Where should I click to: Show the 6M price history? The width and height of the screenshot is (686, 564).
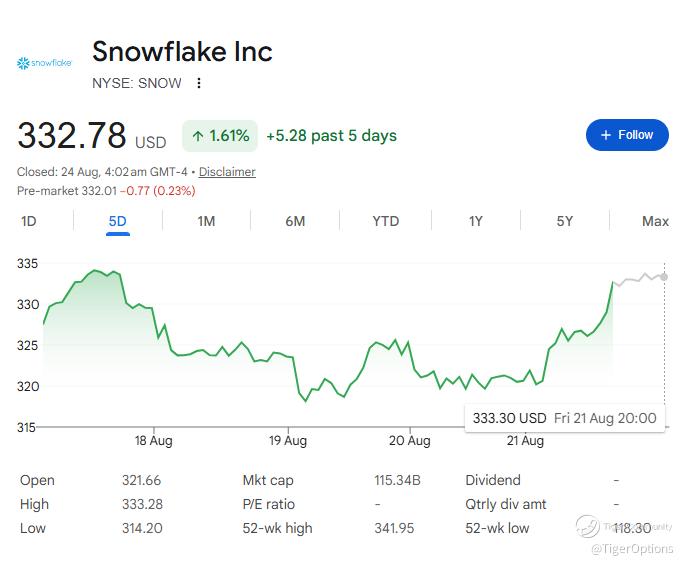pos(295,221)
